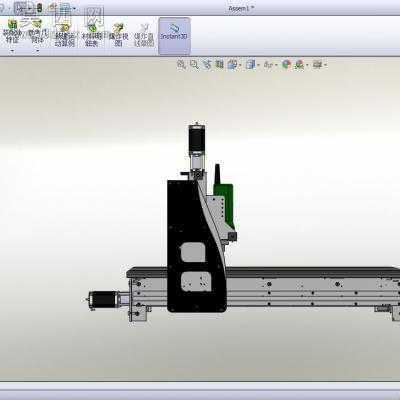Create an Exploded View
This screenshot has height=400, width=400.
tap(118, 35)
